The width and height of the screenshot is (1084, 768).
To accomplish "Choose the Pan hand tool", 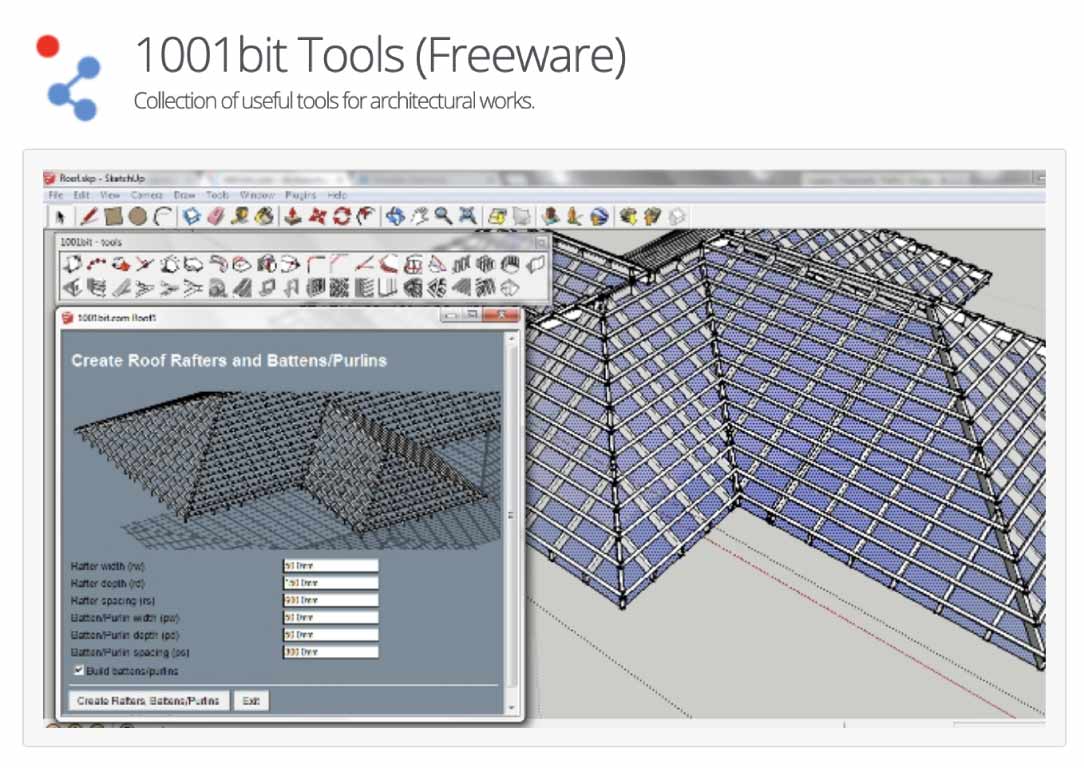I will (x=419, y=216).
